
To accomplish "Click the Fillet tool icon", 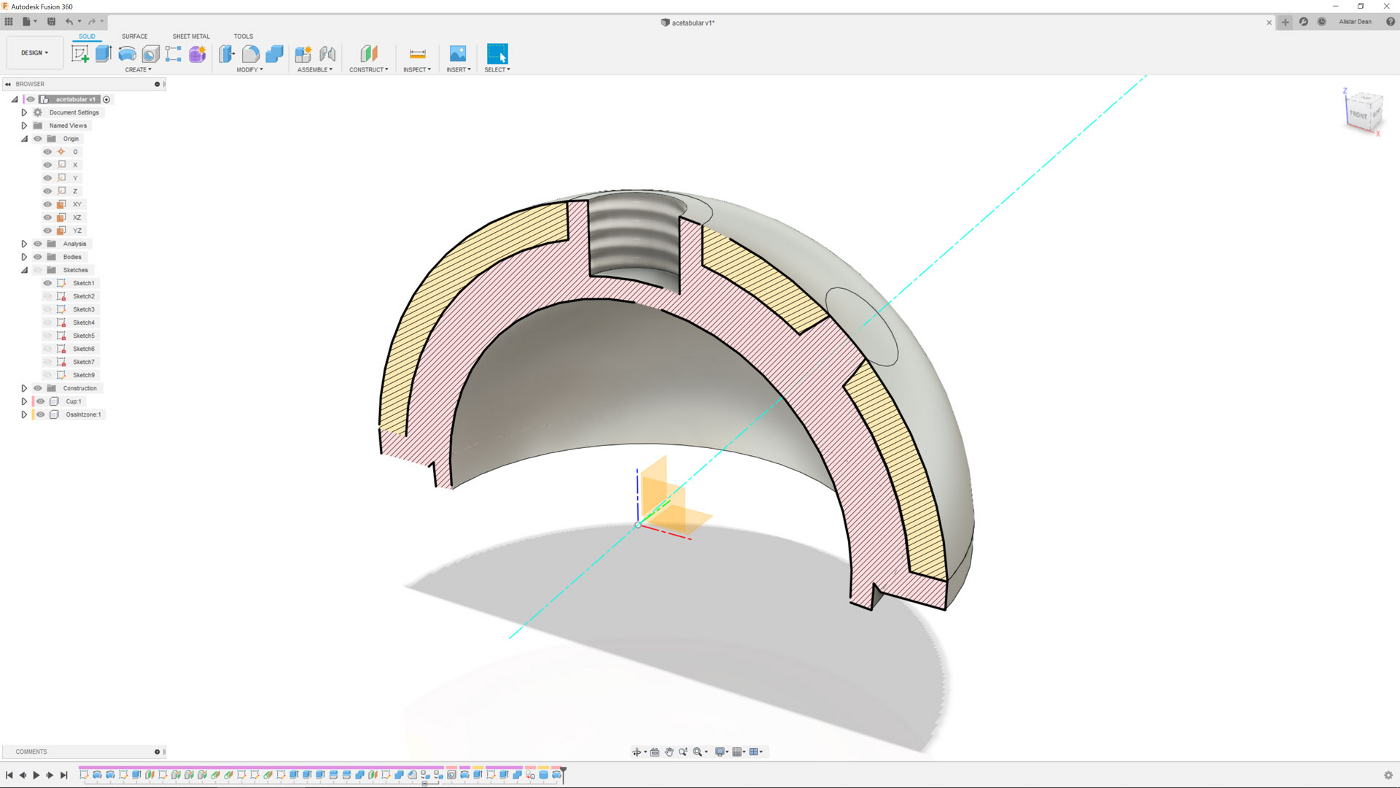I will 250,54.
